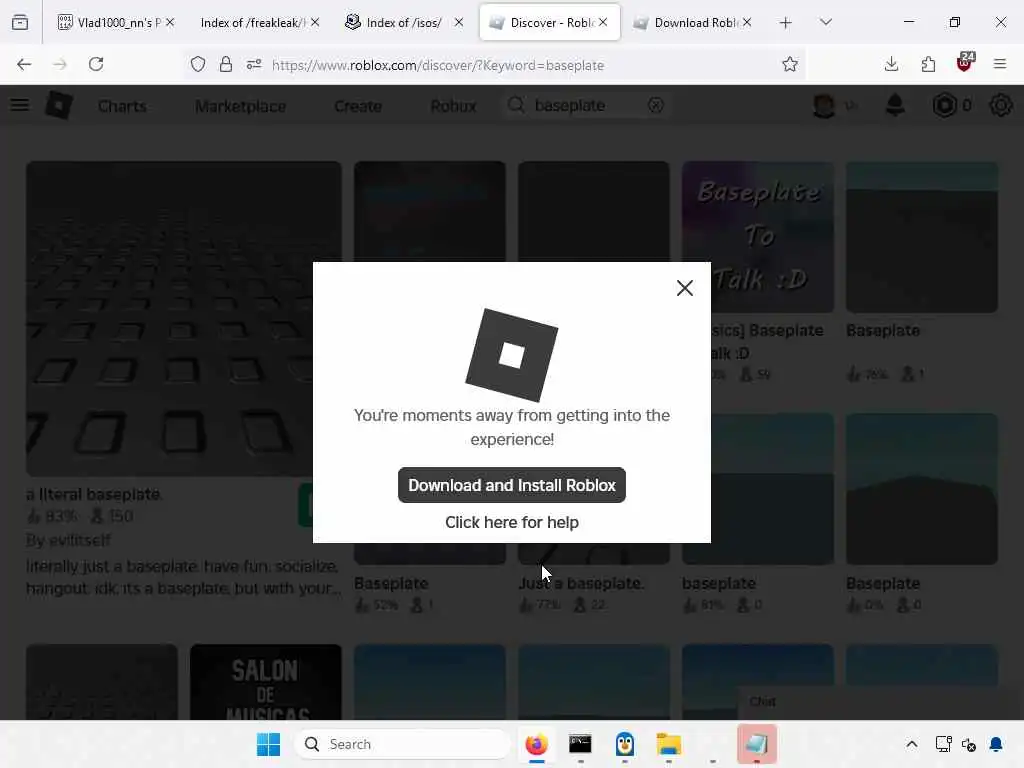1024x768 pixels.
Task: Close the Index of /isos/ tab
Action: point(459,23)
